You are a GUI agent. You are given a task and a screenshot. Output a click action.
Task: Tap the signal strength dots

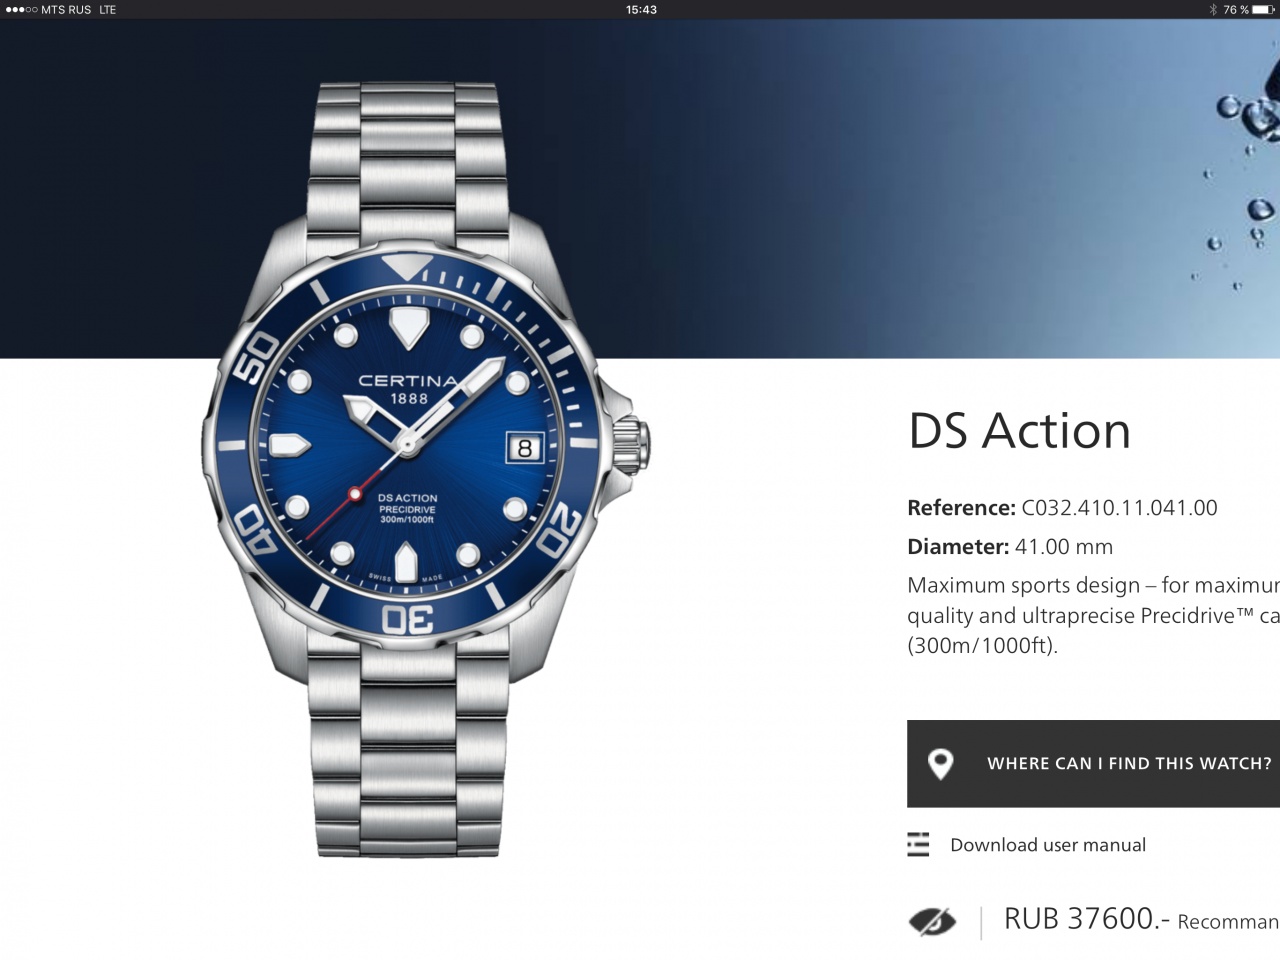[x=21, y=9]
